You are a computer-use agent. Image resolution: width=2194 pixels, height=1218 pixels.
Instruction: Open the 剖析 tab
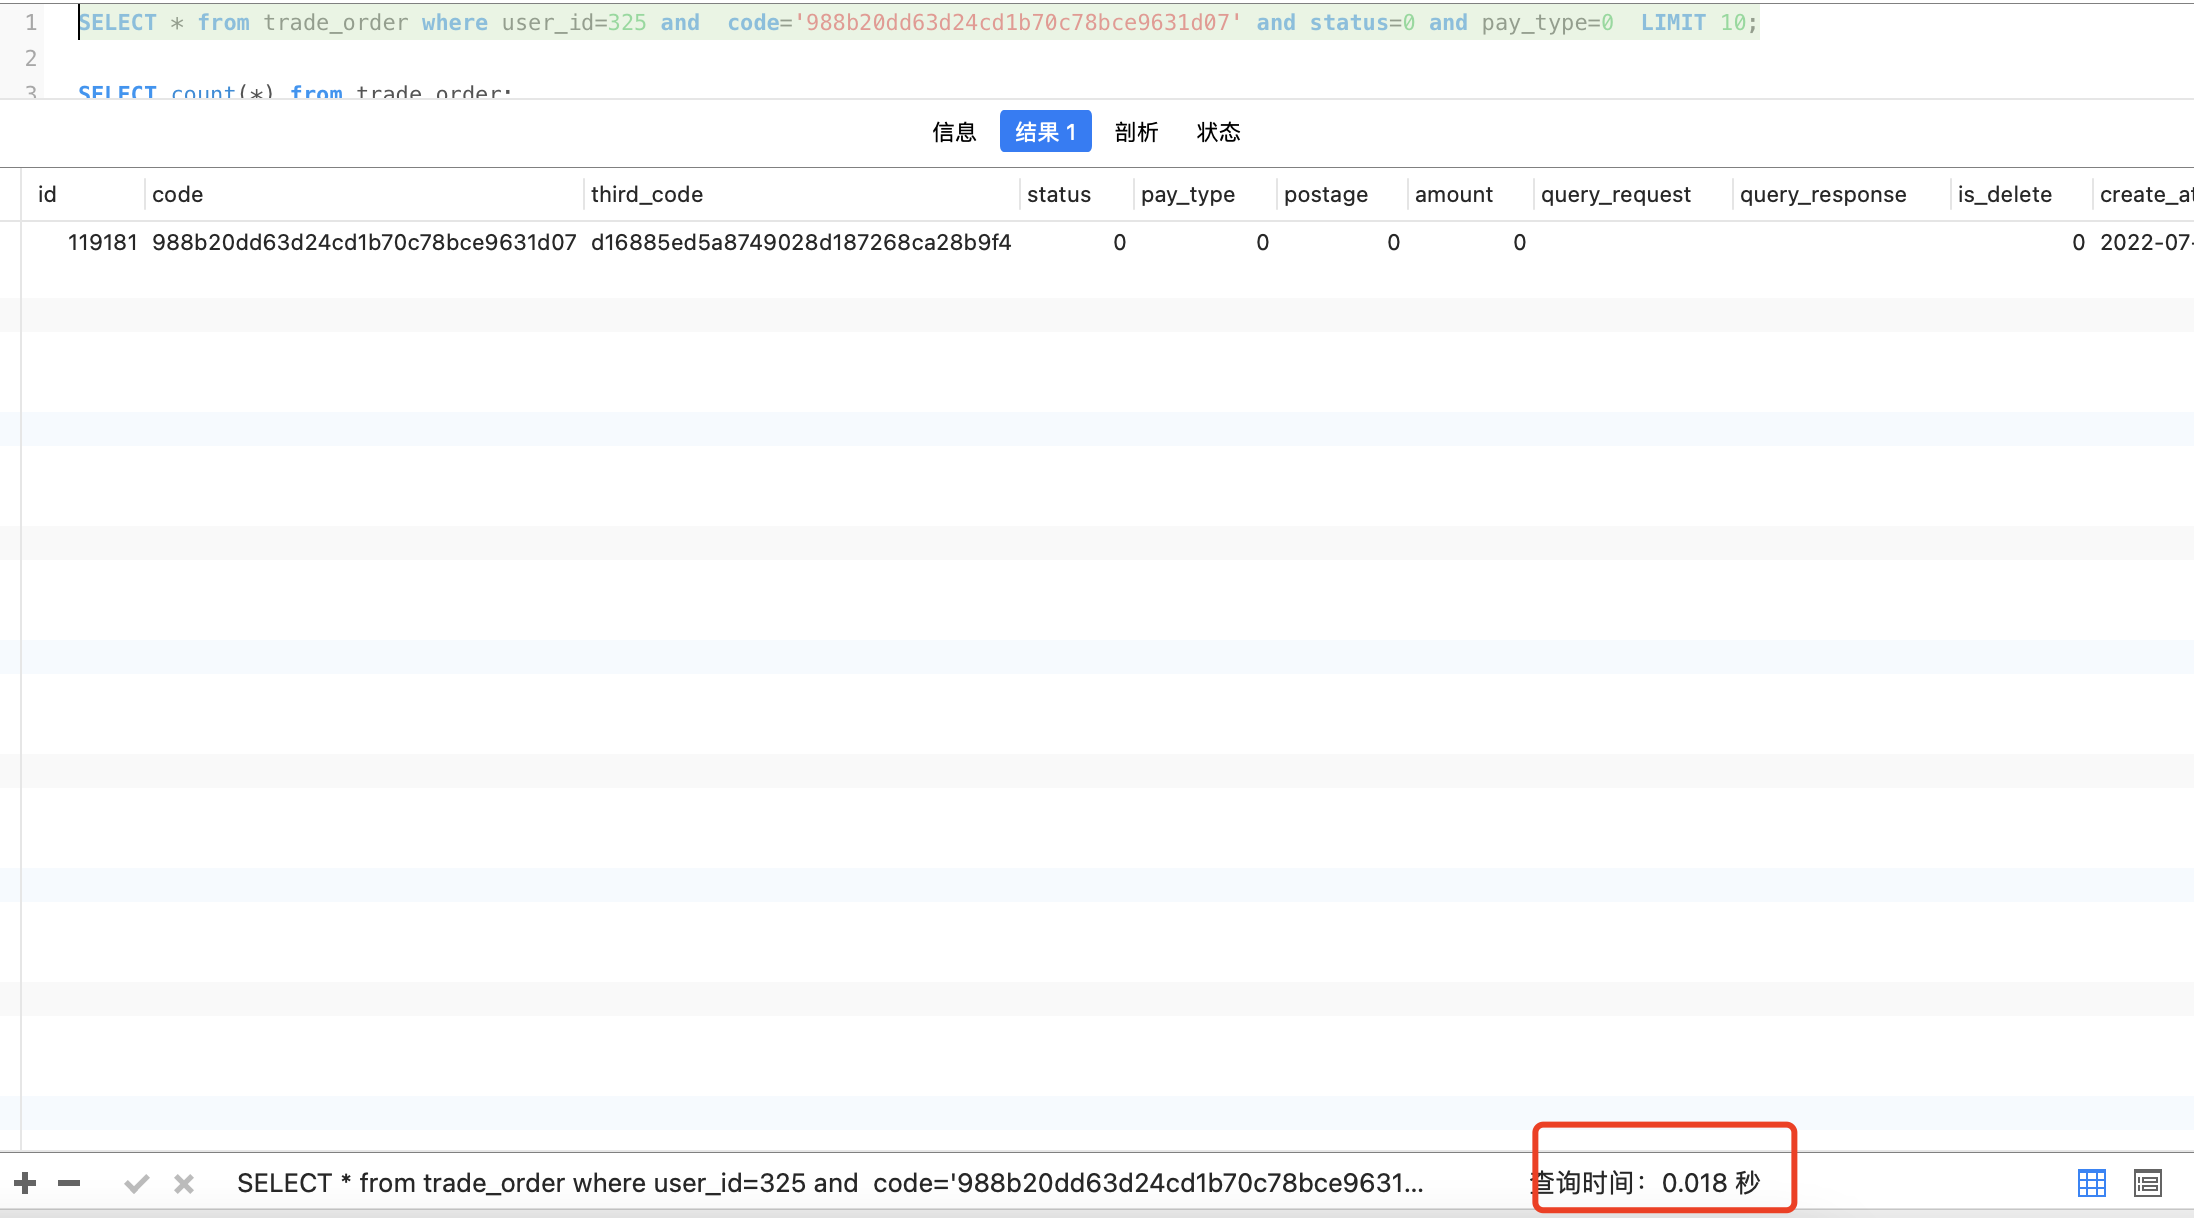[x=1136, y=132]
